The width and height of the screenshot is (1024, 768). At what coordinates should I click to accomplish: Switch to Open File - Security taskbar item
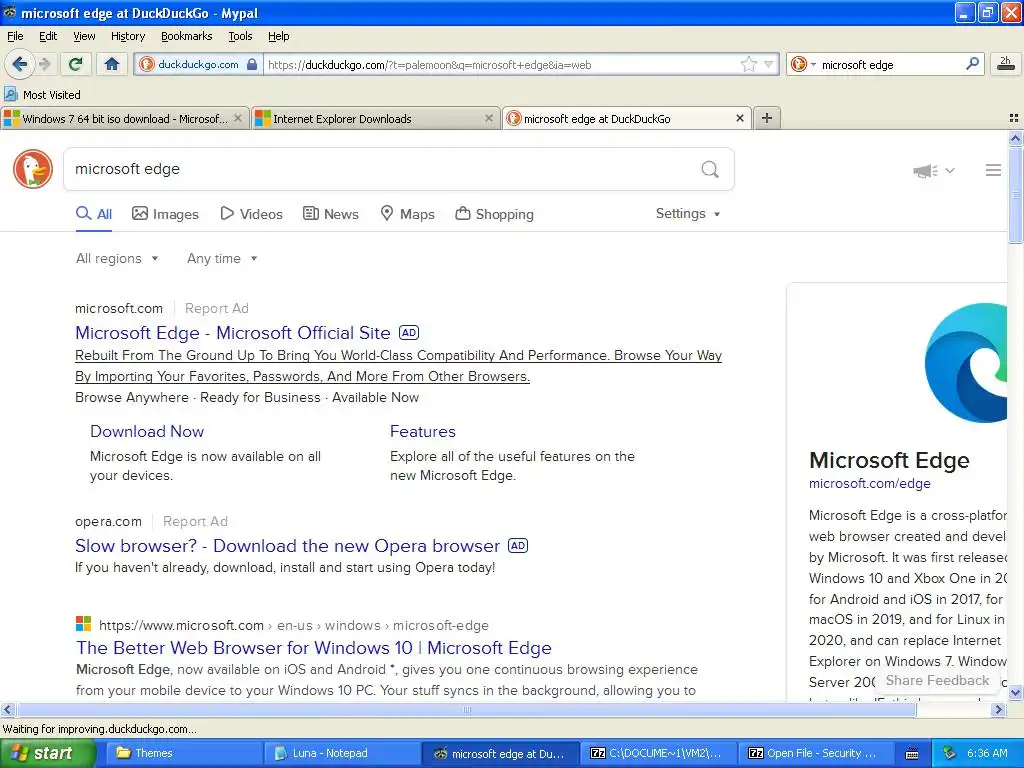816,753
